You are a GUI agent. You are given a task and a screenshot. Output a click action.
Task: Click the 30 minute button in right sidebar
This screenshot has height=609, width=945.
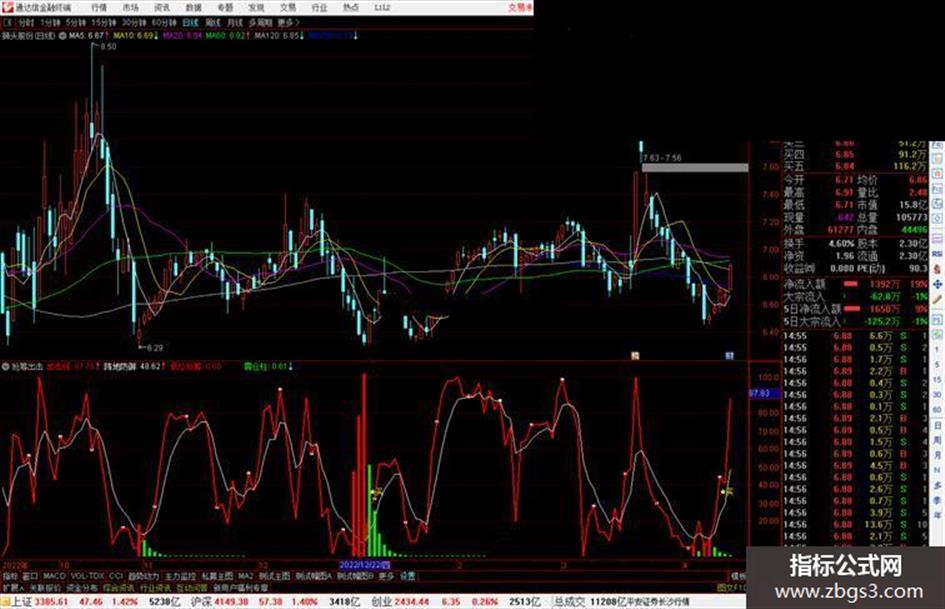pyautogui.click(x=937, y=395)
